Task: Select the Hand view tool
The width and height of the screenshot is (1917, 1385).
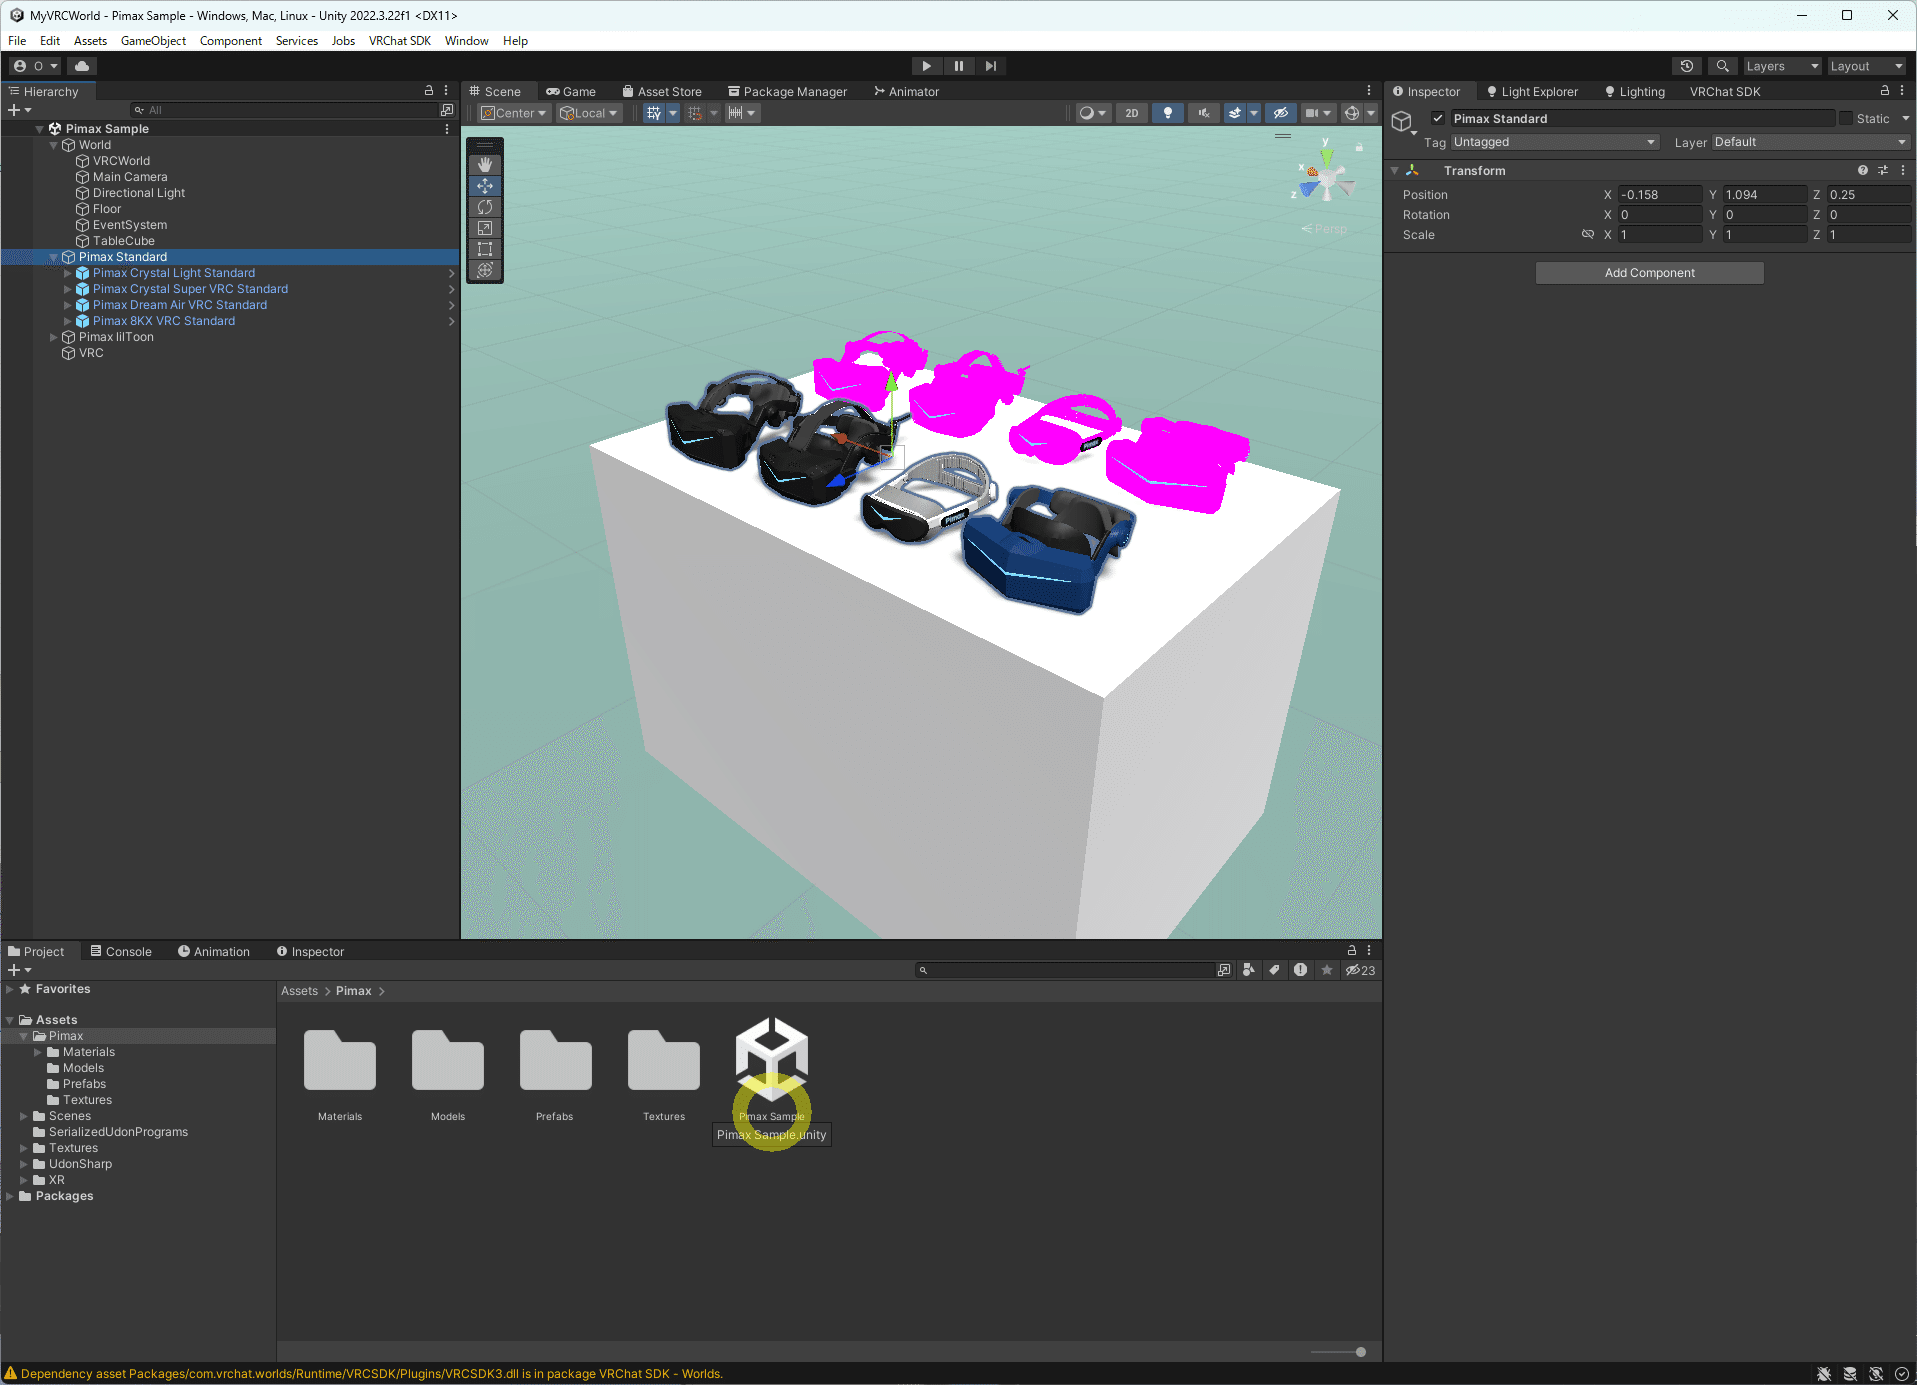Action: [485, 165]
